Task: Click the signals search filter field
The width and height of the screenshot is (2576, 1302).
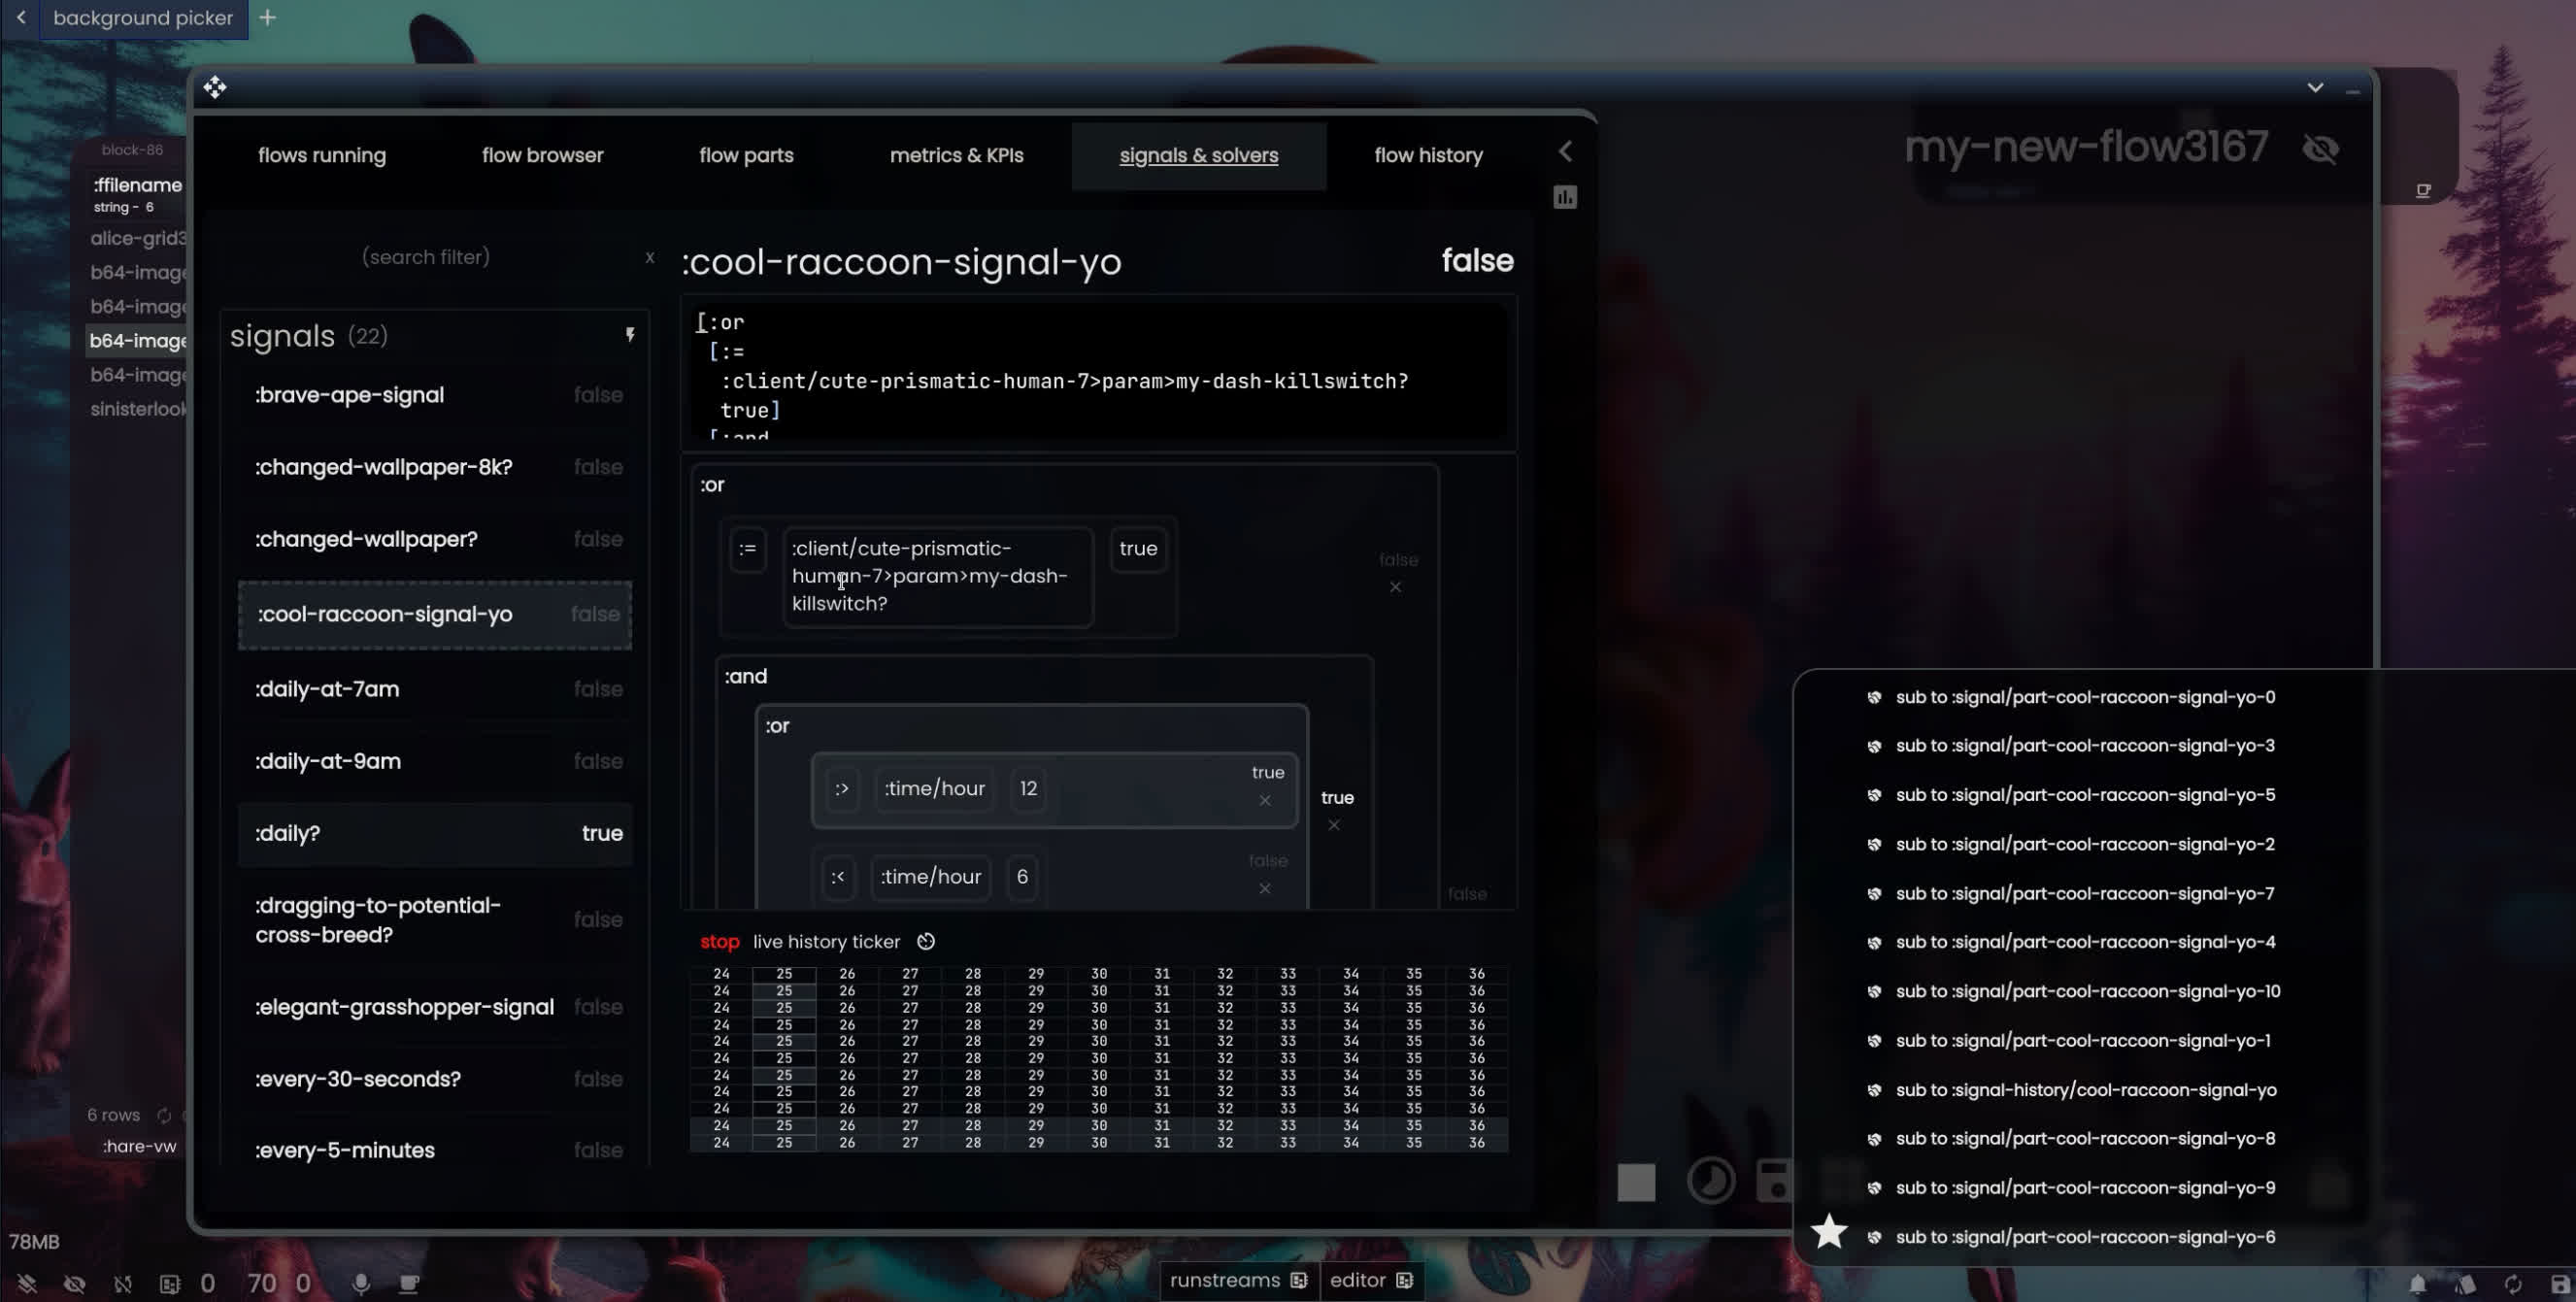Action: point(426,257)
